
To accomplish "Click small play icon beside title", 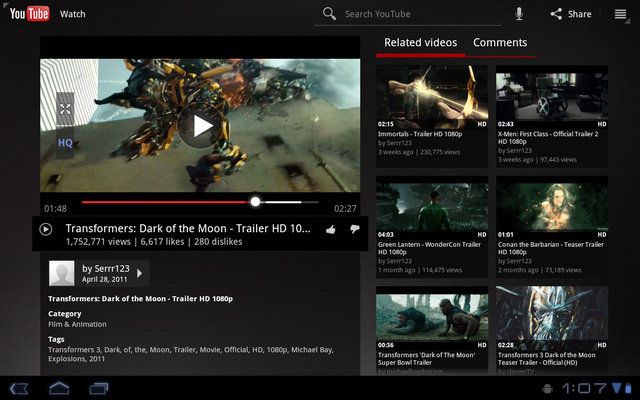I will pyautogui.click(x=46, y=229).
